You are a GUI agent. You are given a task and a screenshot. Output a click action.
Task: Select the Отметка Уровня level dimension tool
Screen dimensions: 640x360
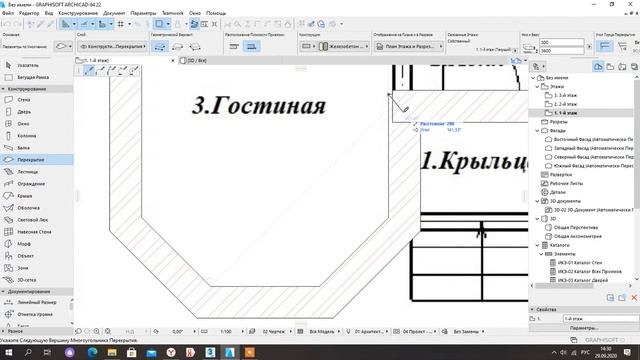point(35,314)
